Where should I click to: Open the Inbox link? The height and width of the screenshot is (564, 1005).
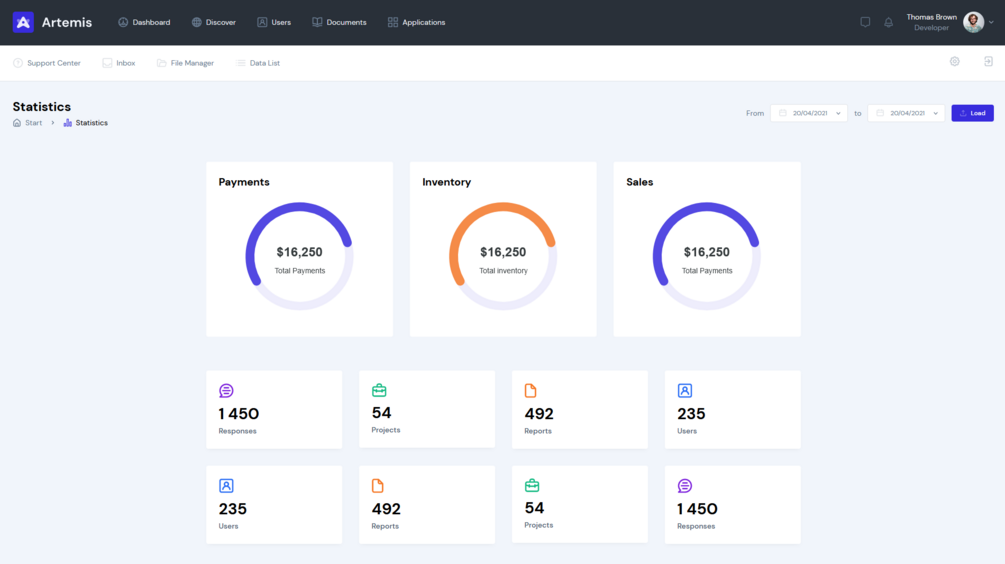click(x=119, y=63)
